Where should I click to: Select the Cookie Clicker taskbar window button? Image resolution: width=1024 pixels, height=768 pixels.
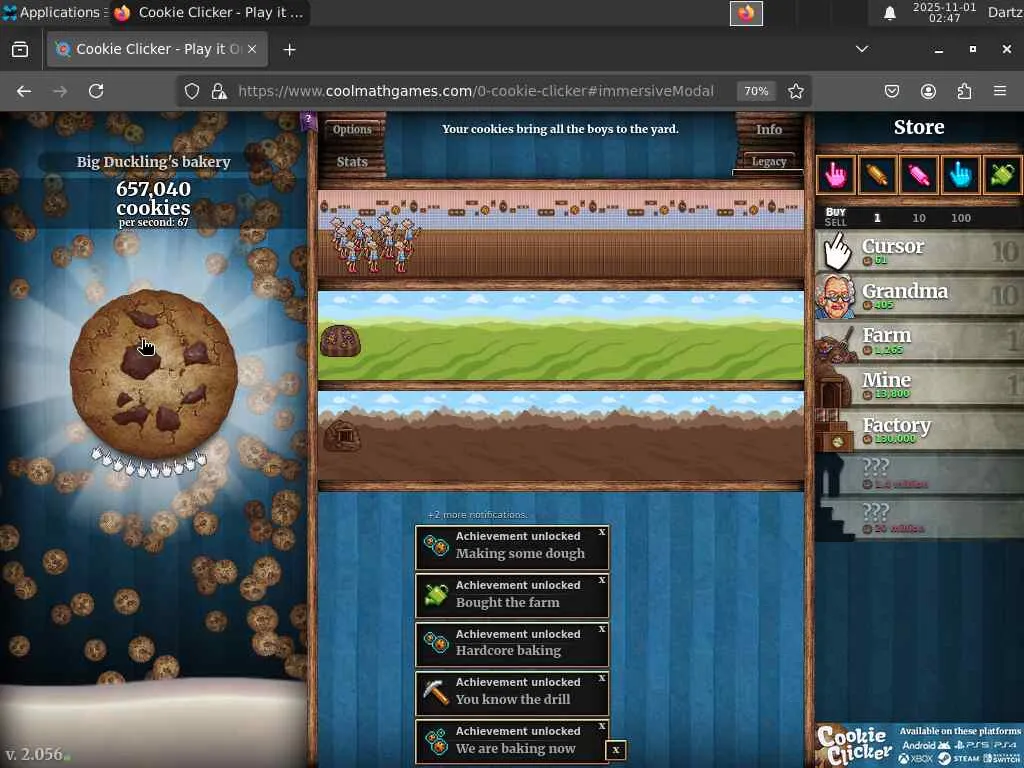point(210,12)
